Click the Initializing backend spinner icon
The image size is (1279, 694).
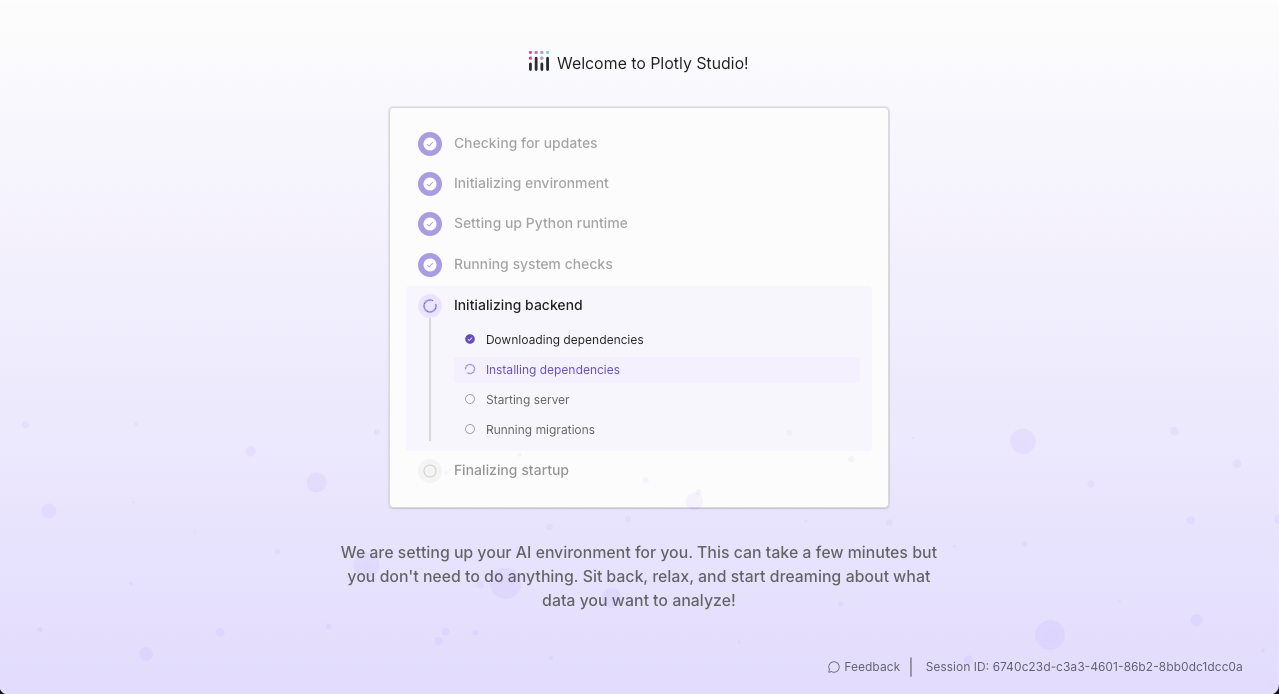tap(430, 306)
